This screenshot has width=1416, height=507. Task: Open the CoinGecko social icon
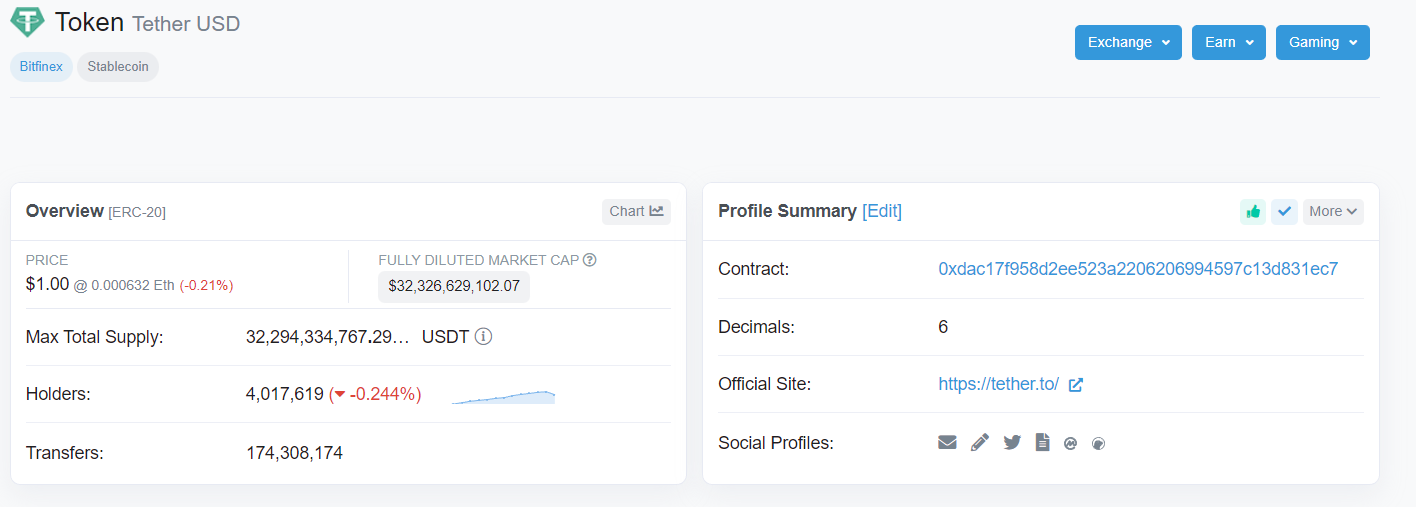pos(1098,443)
